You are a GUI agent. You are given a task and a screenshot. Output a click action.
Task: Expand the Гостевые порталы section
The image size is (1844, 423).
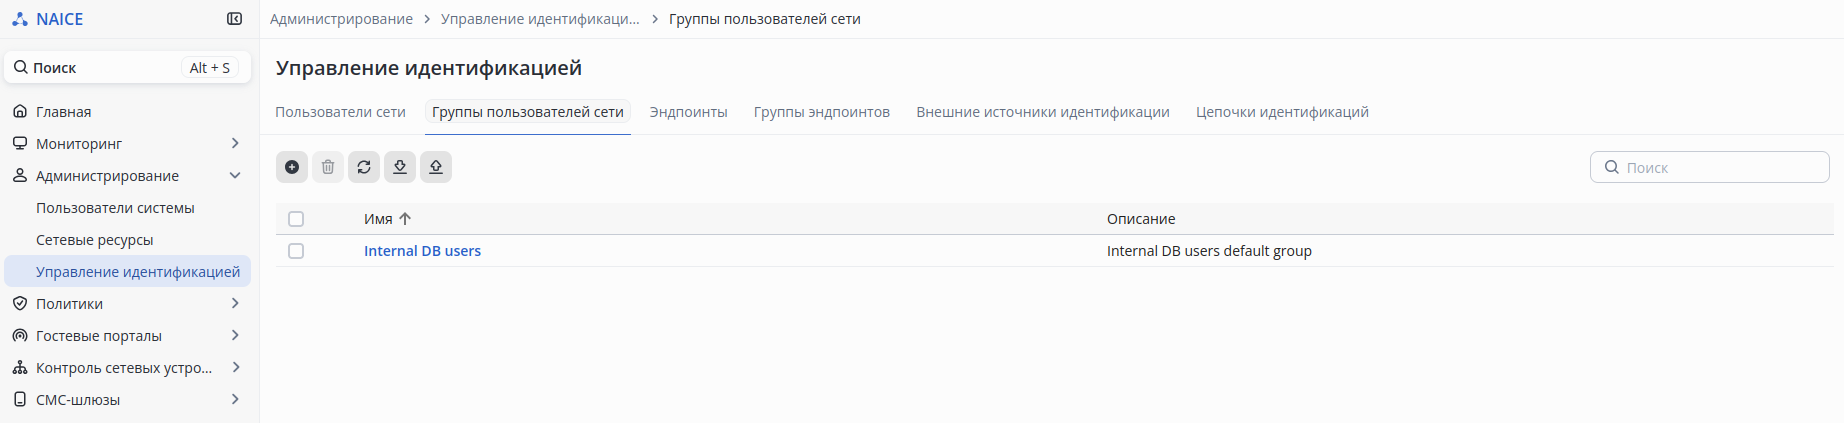coord(235,336)
